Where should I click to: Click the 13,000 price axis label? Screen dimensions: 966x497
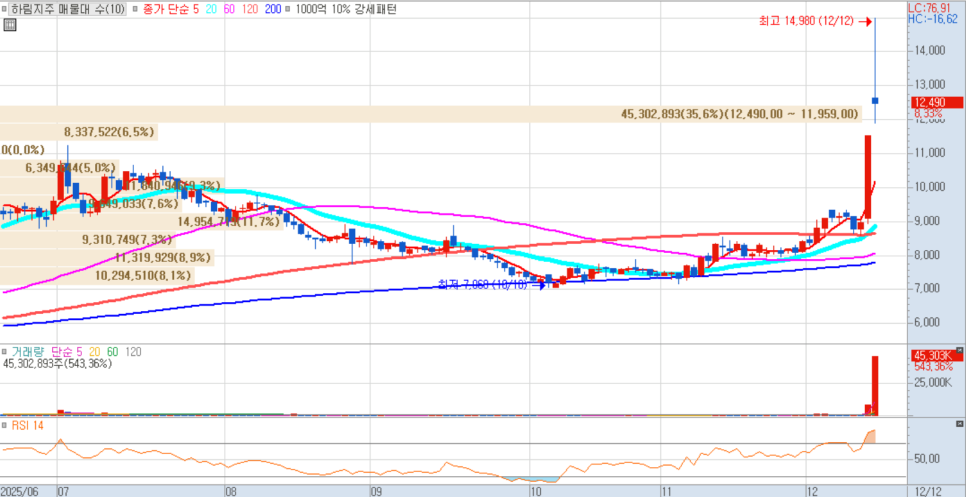pyautogui.click(x=928, y=84)
